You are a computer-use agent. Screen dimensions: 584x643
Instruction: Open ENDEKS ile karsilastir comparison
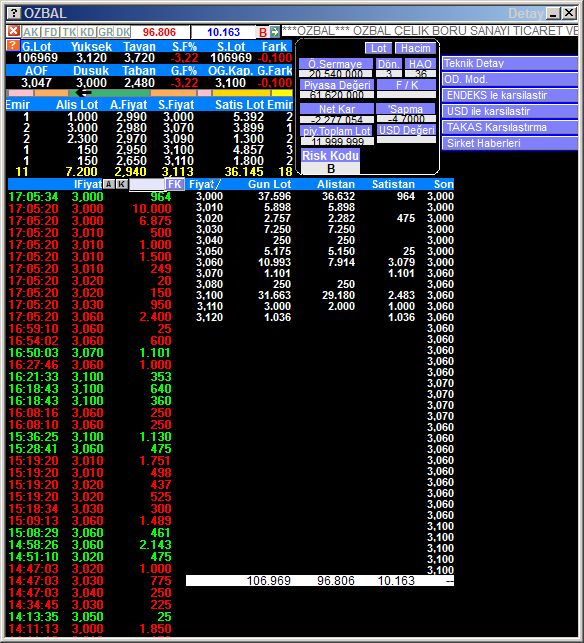click(510, 95)
